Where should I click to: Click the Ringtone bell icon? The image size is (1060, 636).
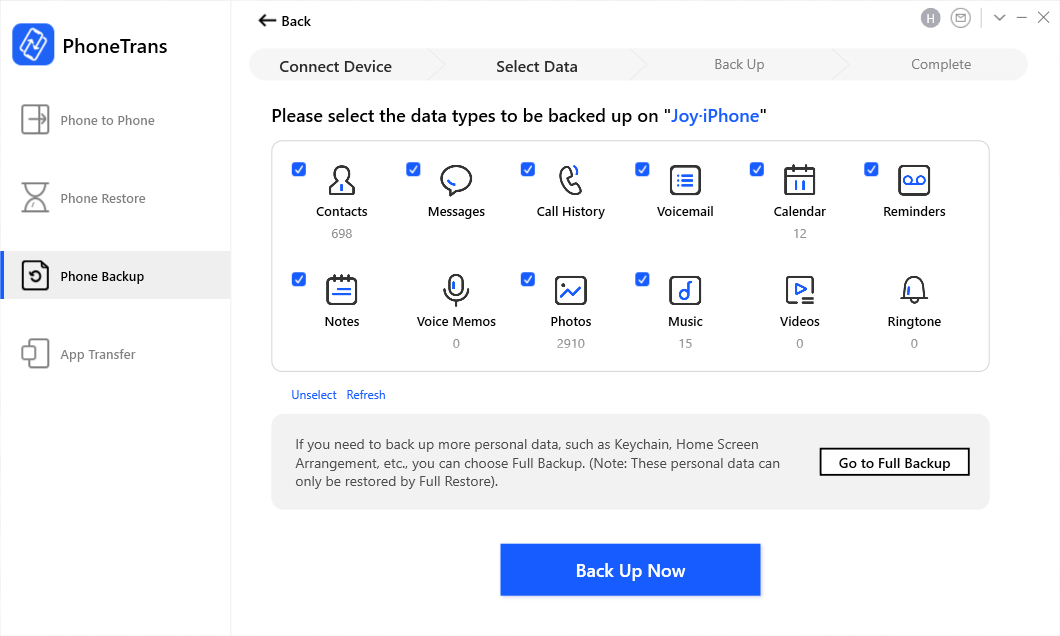914,290
